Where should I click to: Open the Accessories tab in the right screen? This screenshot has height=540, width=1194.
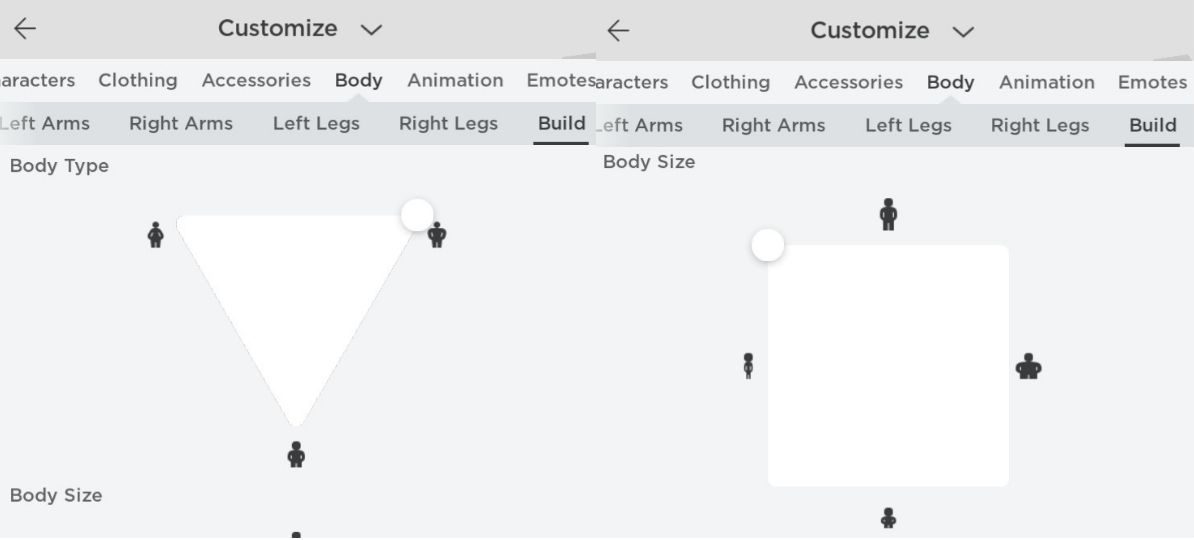(x=848, y=82)
